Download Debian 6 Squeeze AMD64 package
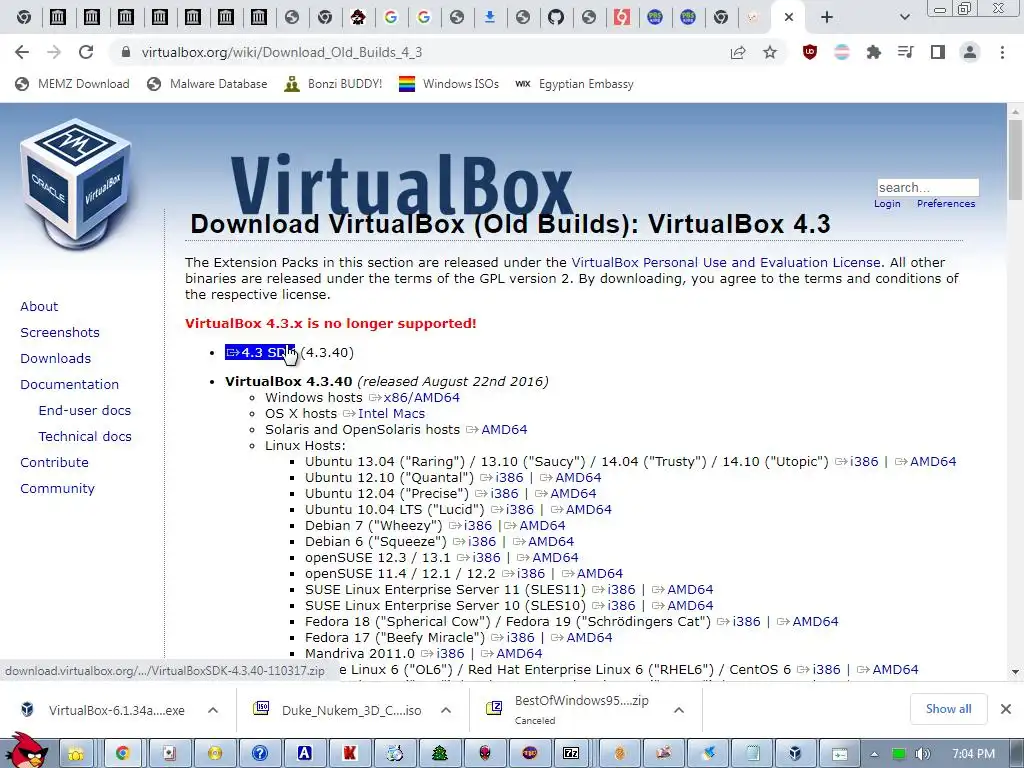The width and height of the screenshot is (1024, 768). [543, 541]
